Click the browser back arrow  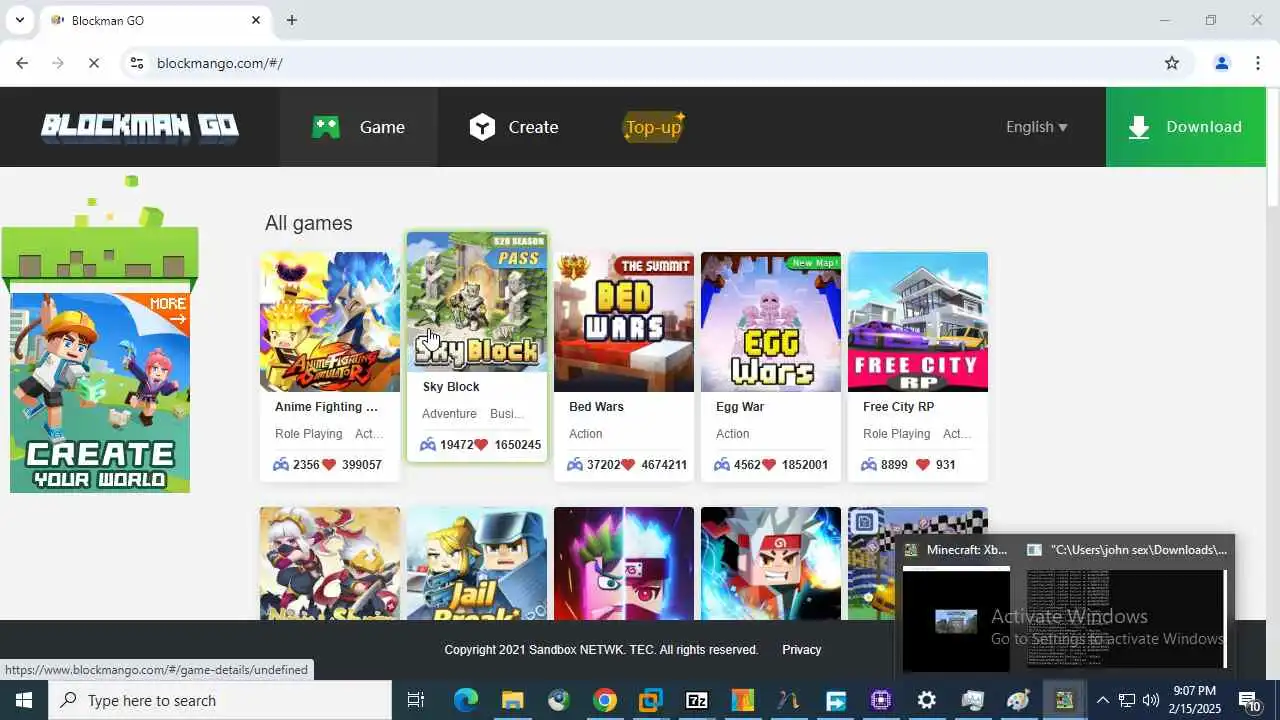pos(22,63)
